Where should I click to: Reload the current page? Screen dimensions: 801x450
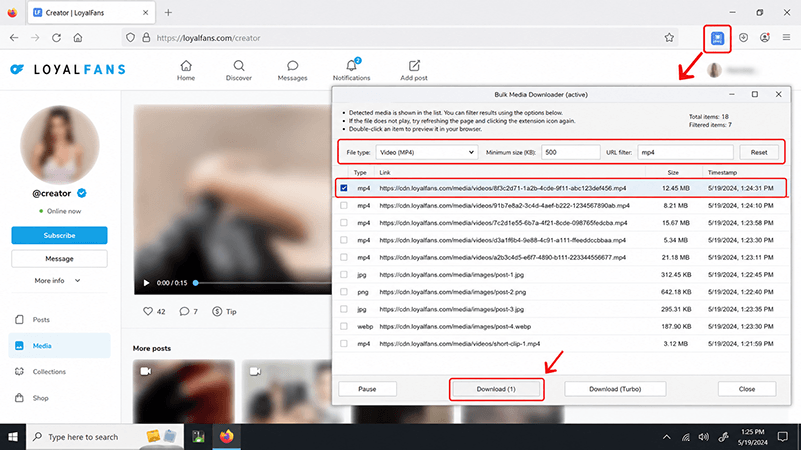56,38
